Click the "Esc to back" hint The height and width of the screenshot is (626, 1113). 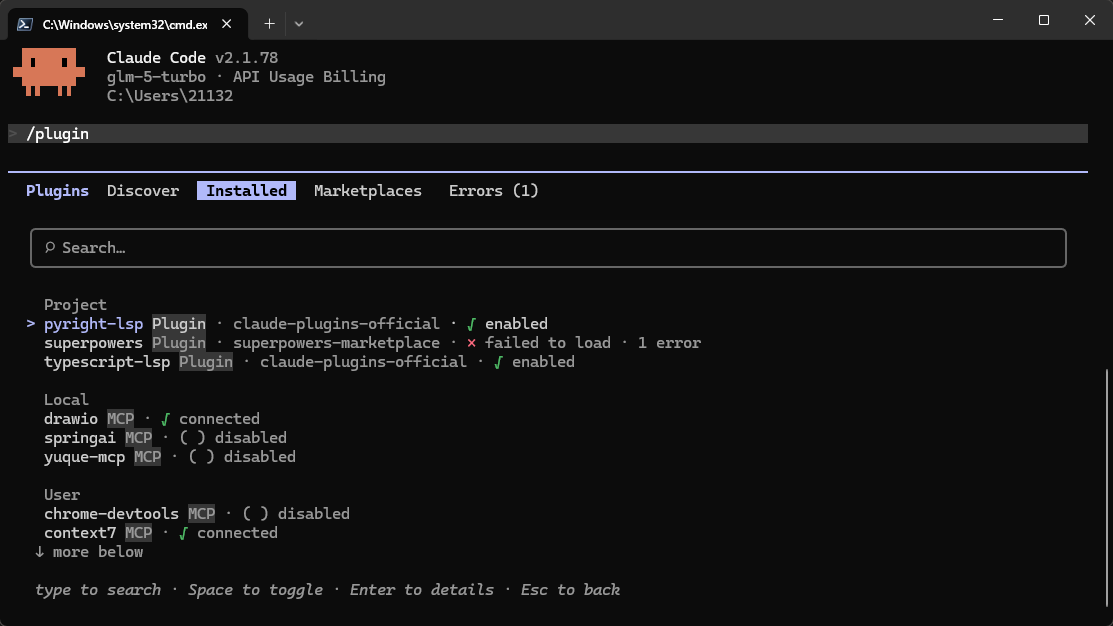coord(570,590)
